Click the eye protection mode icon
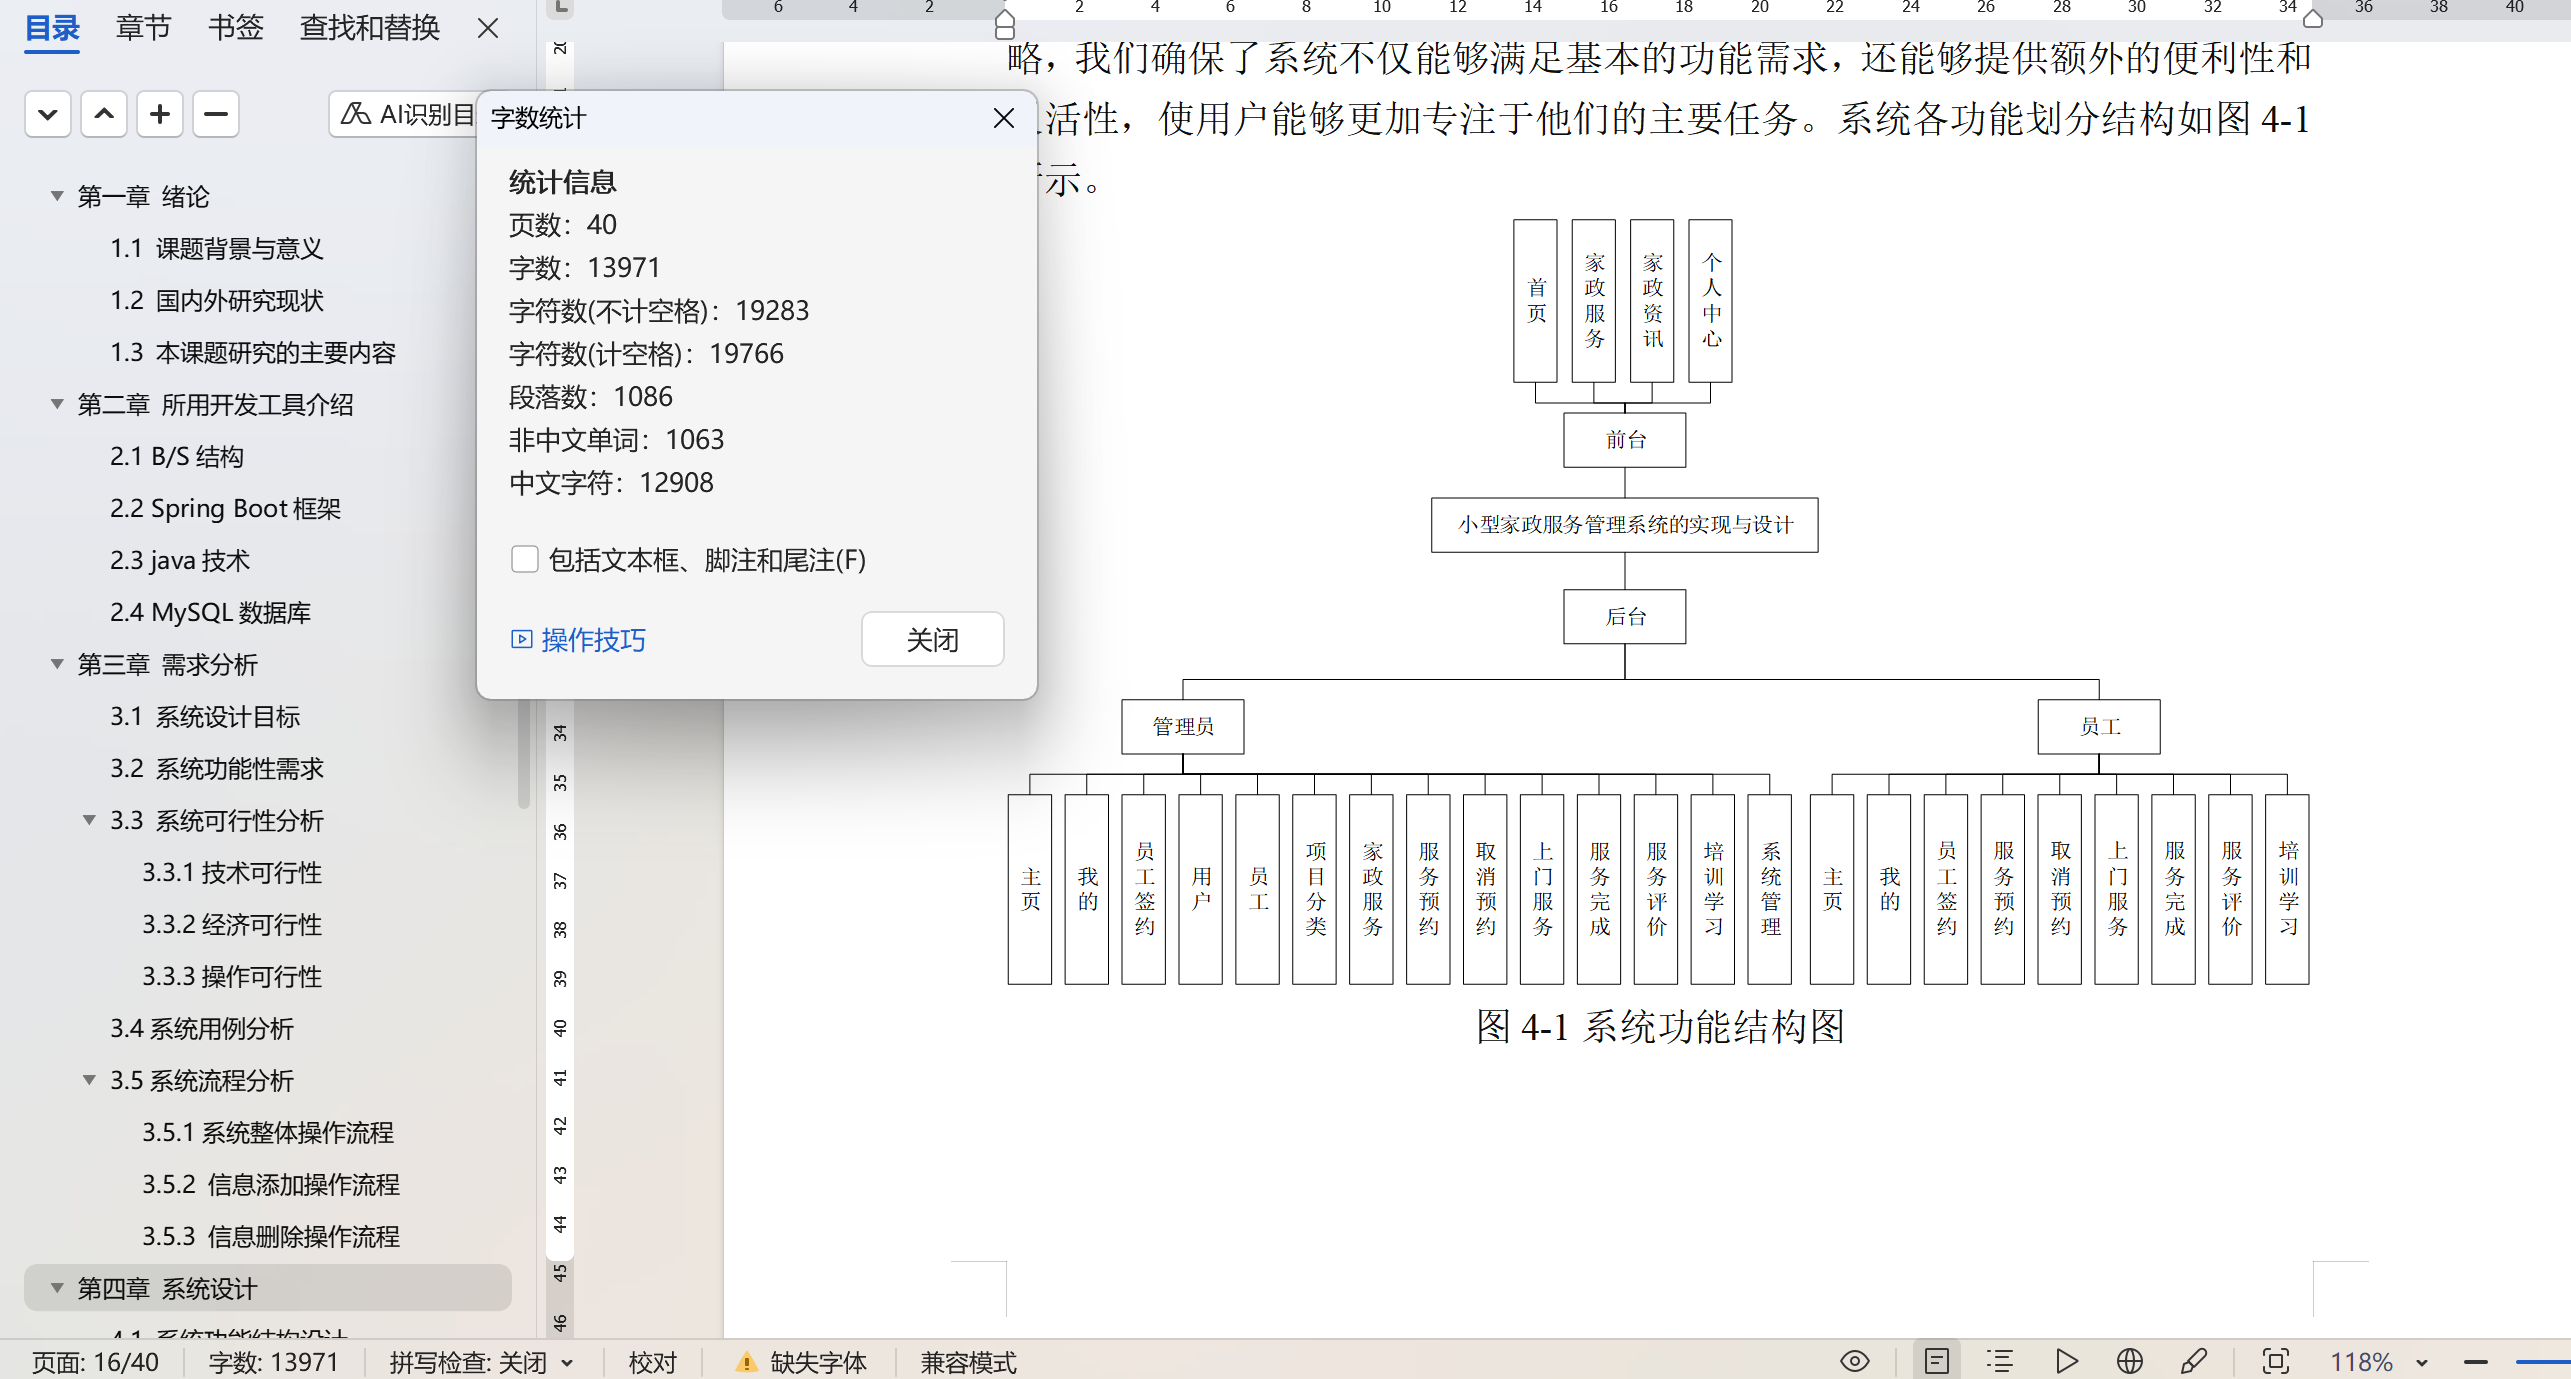 click(x=1854, y=1361)
